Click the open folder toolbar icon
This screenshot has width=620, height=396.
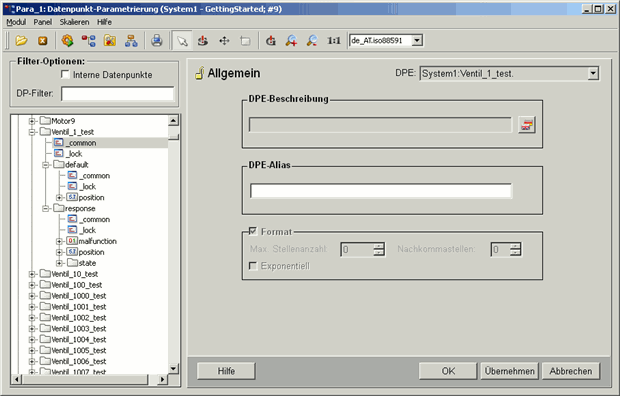[x=21, y=40]
